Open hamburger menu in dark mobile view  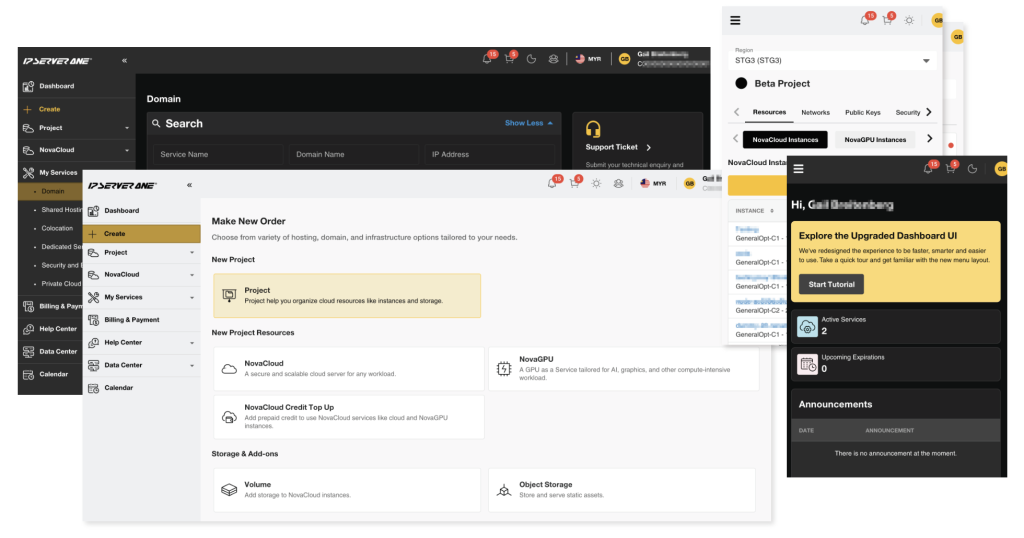point(798,169)
